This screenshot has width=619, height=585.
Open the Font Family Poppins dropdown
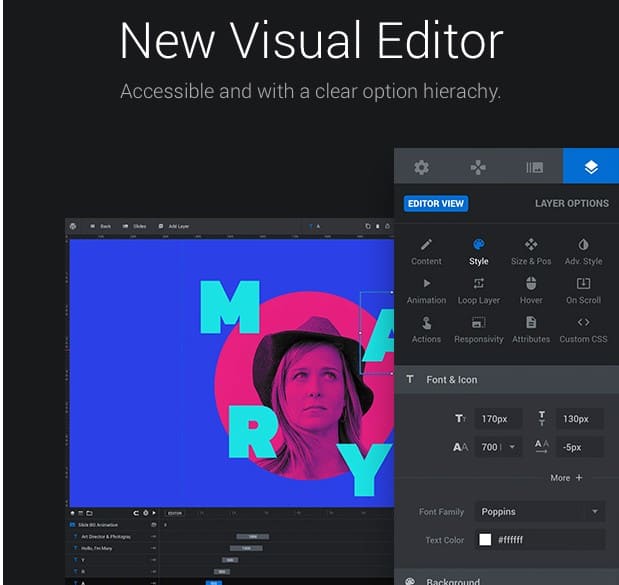[x=539, y=512]
